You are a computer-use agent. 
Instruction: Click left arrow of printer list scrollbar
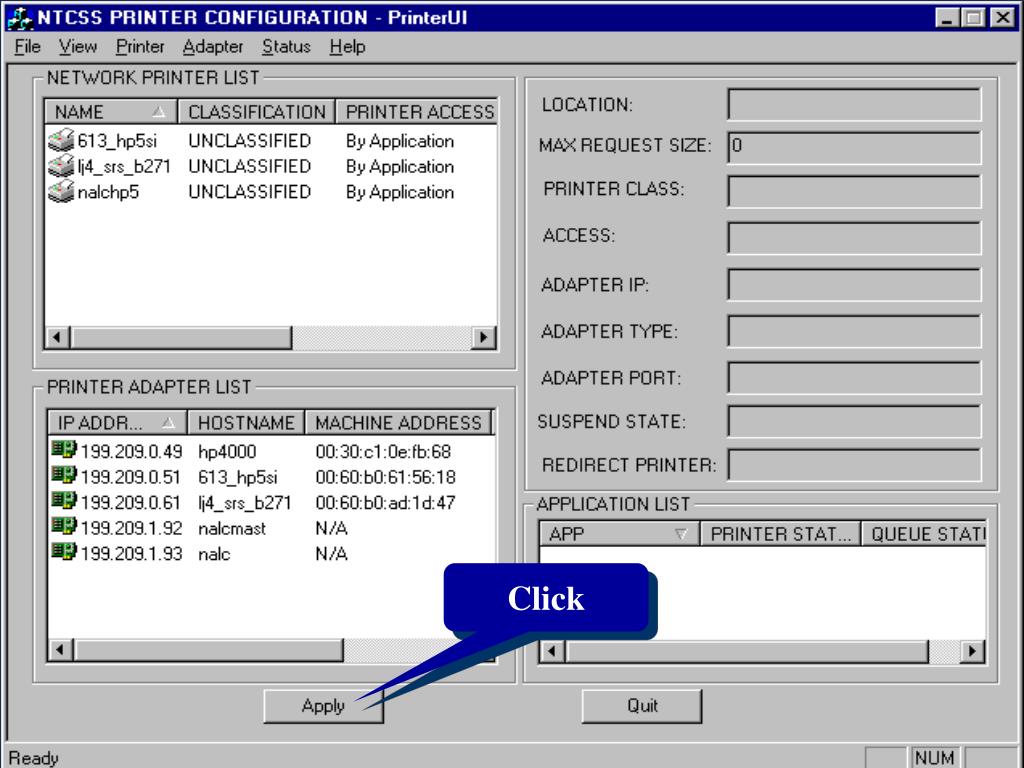coord(58,337)
